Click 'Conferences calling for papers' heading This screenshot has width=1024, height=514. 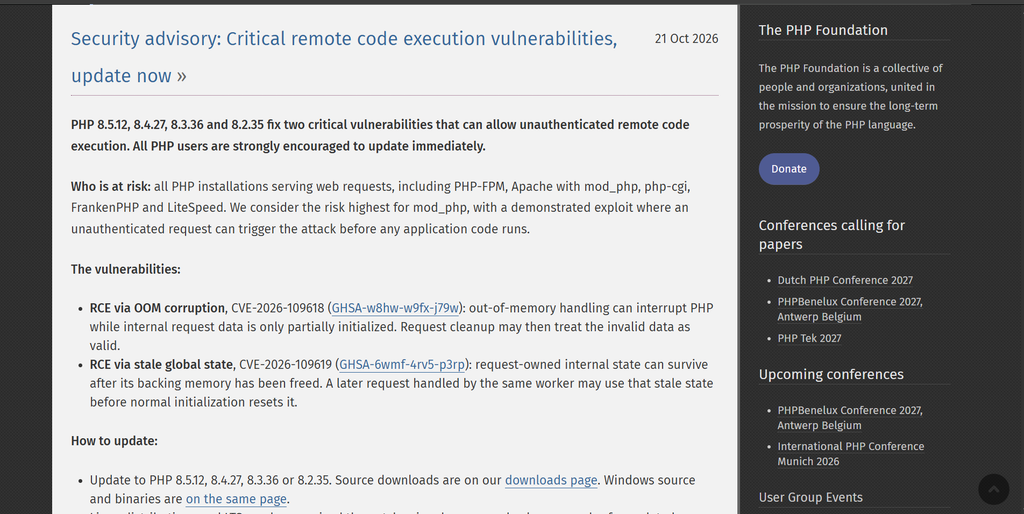point(831,234)
